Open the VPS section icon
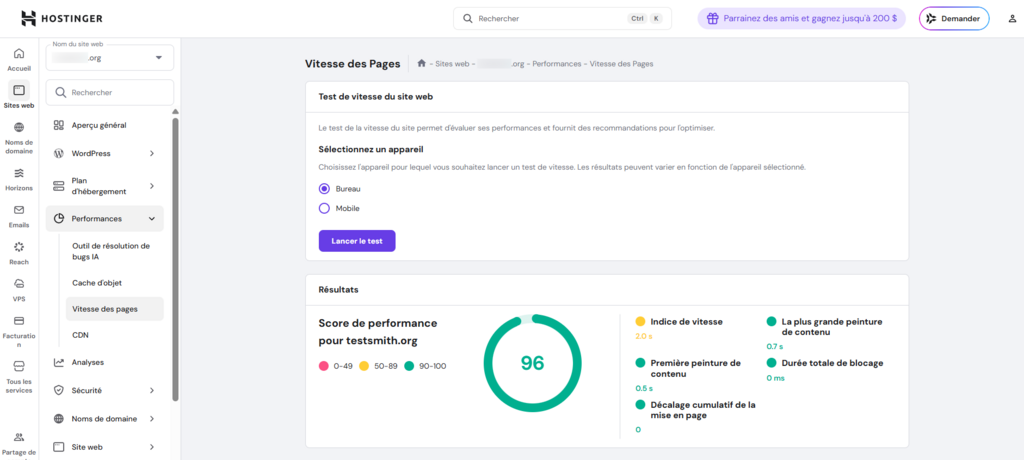 pyautogui.click(x=19, y=284)
